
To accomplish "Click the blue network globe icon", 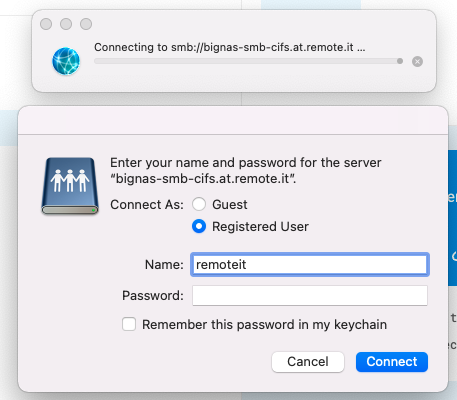I will (x=66, y=61).
